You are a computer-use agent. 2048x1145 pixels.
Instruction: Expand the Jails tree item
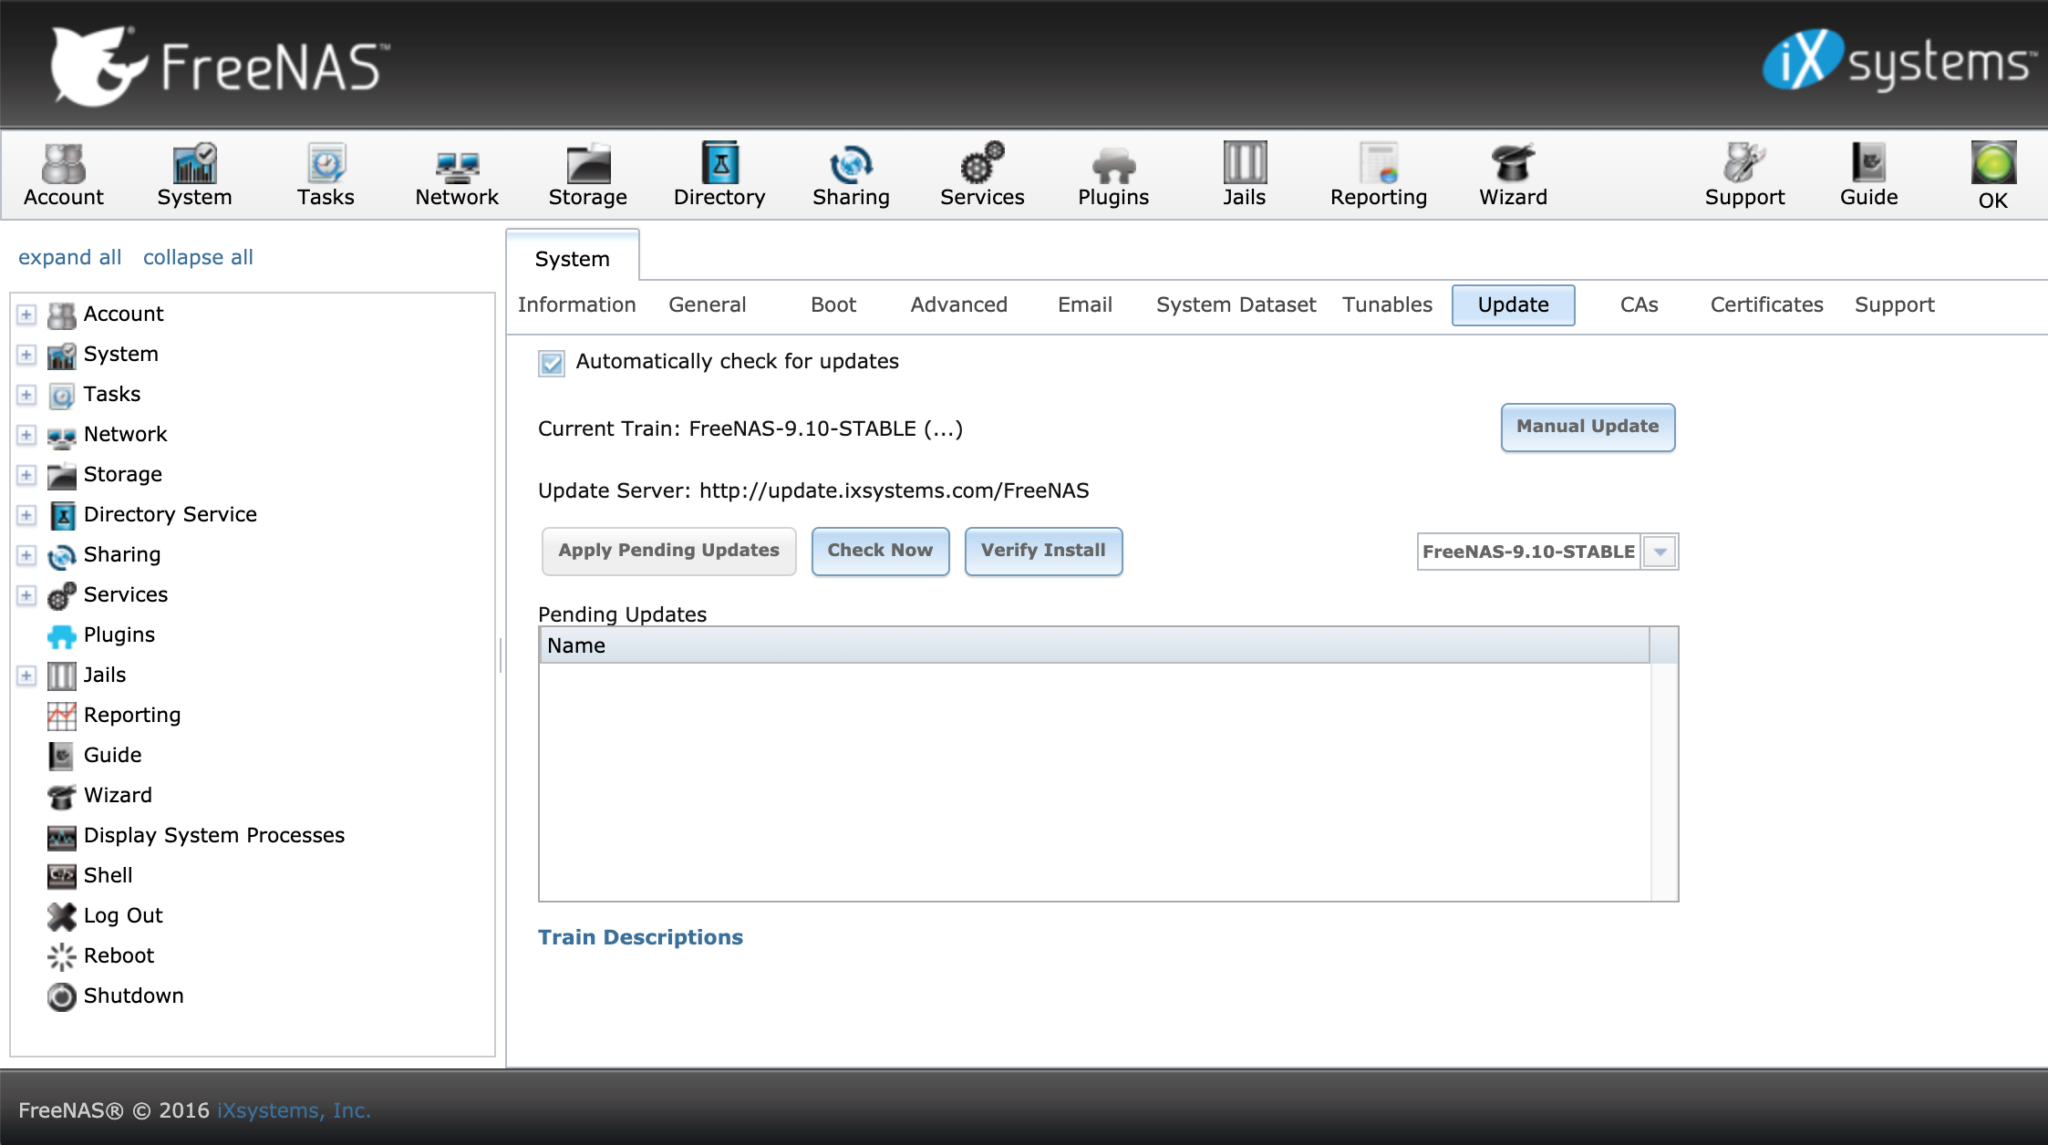[x=25, y=675]
